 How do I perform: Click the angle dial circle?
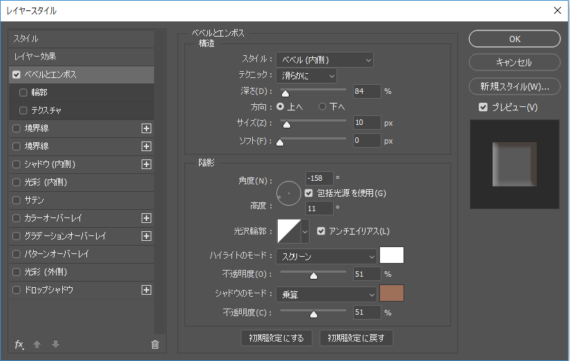288,193
